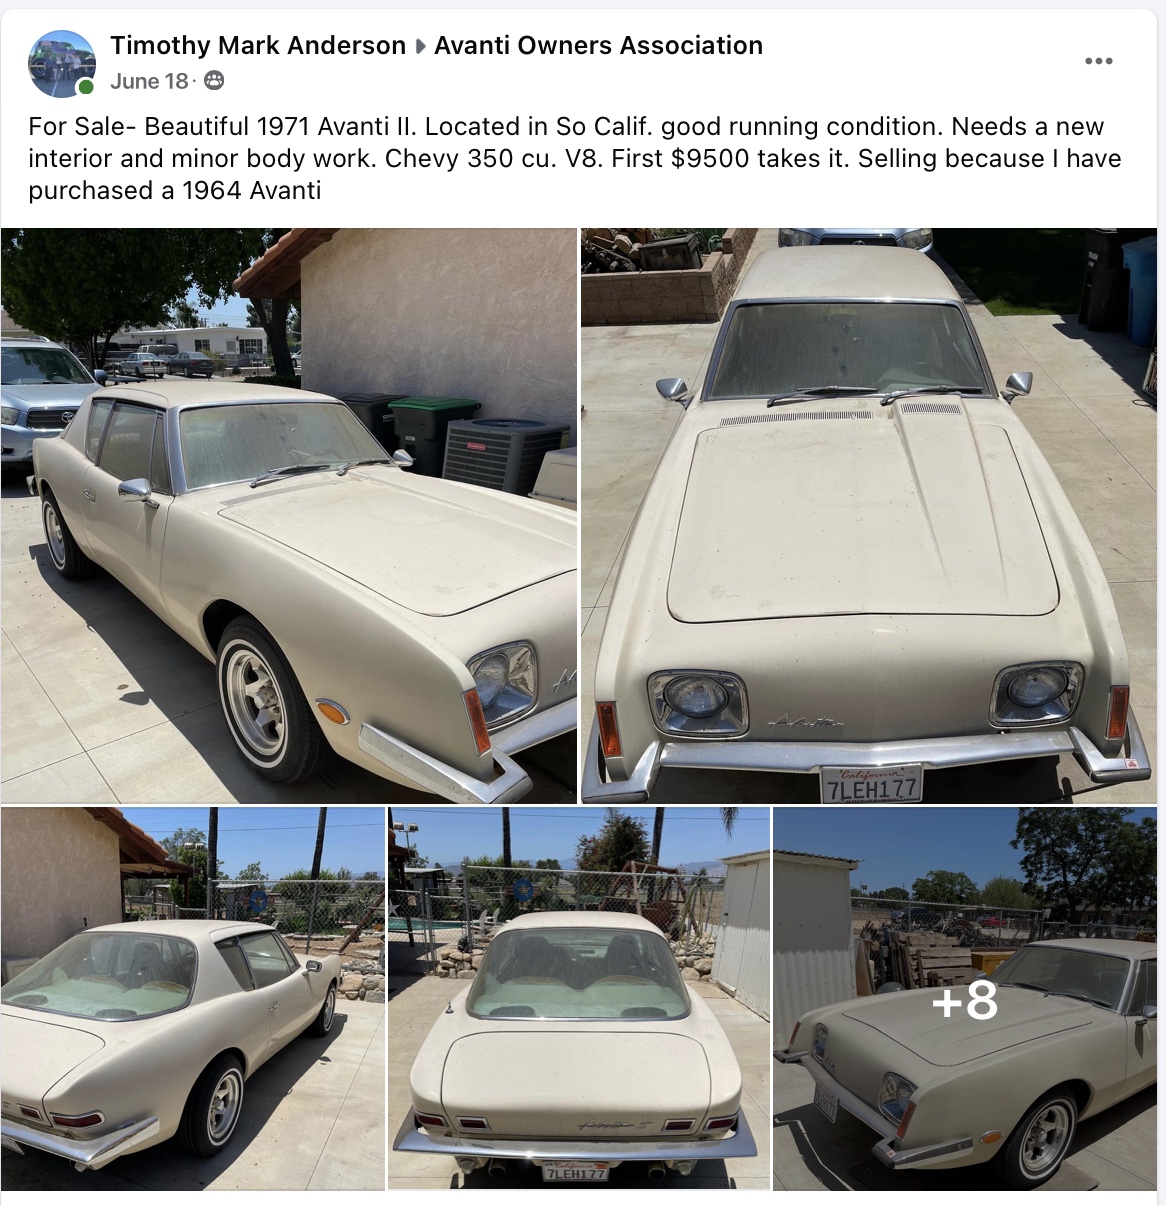This screenshot has height=1206, width=1166.
Task: Open the three-dot post options menu
Action: [1098, 61]
